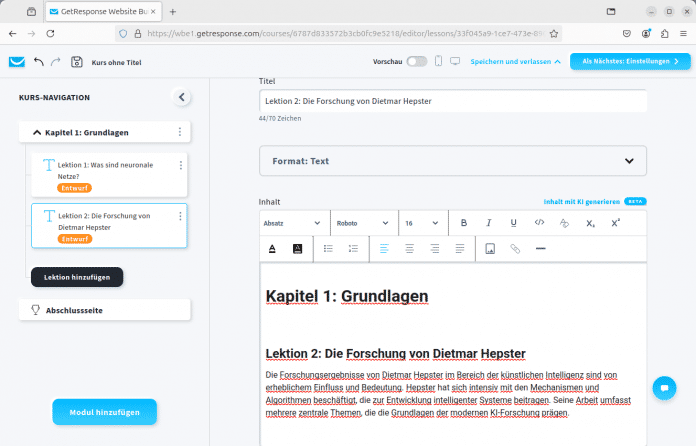Image resolution: width=696 pixels, height=446 pixels.
Task: Switch to desktop device preview
Action: coord(455,61)
